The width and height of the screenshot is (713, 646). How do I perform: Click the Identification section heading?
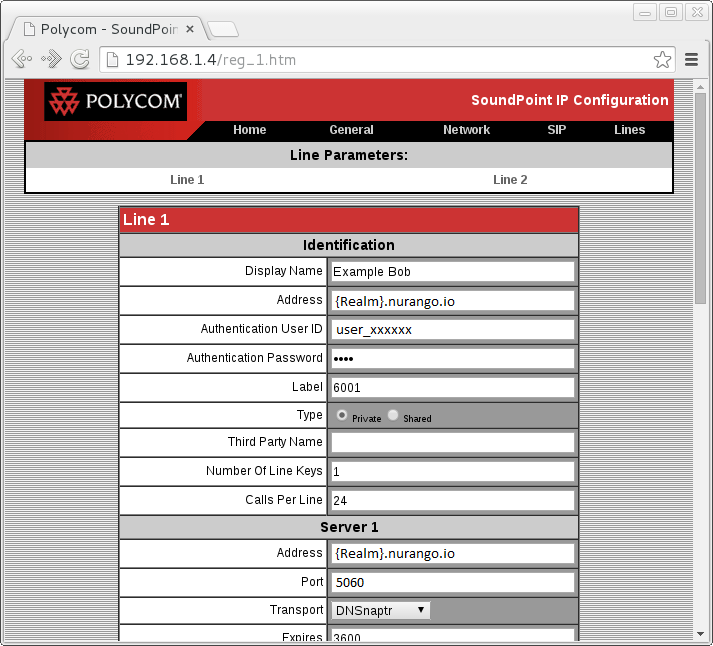[x=349, y=245]
